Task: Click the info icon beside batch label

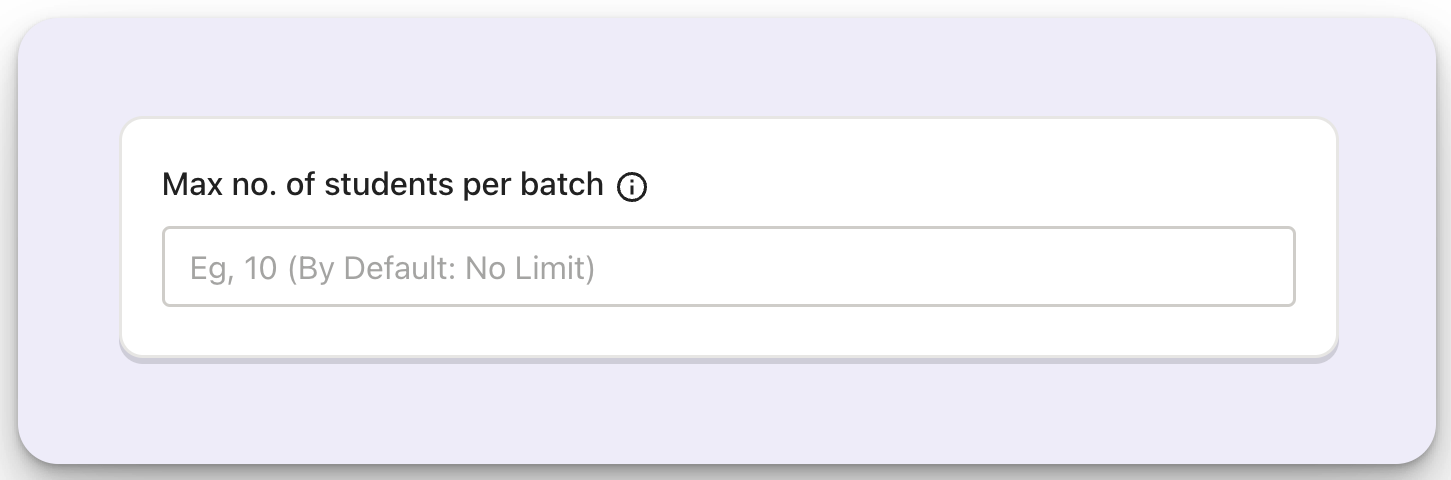Action: [x=632, y=187]
